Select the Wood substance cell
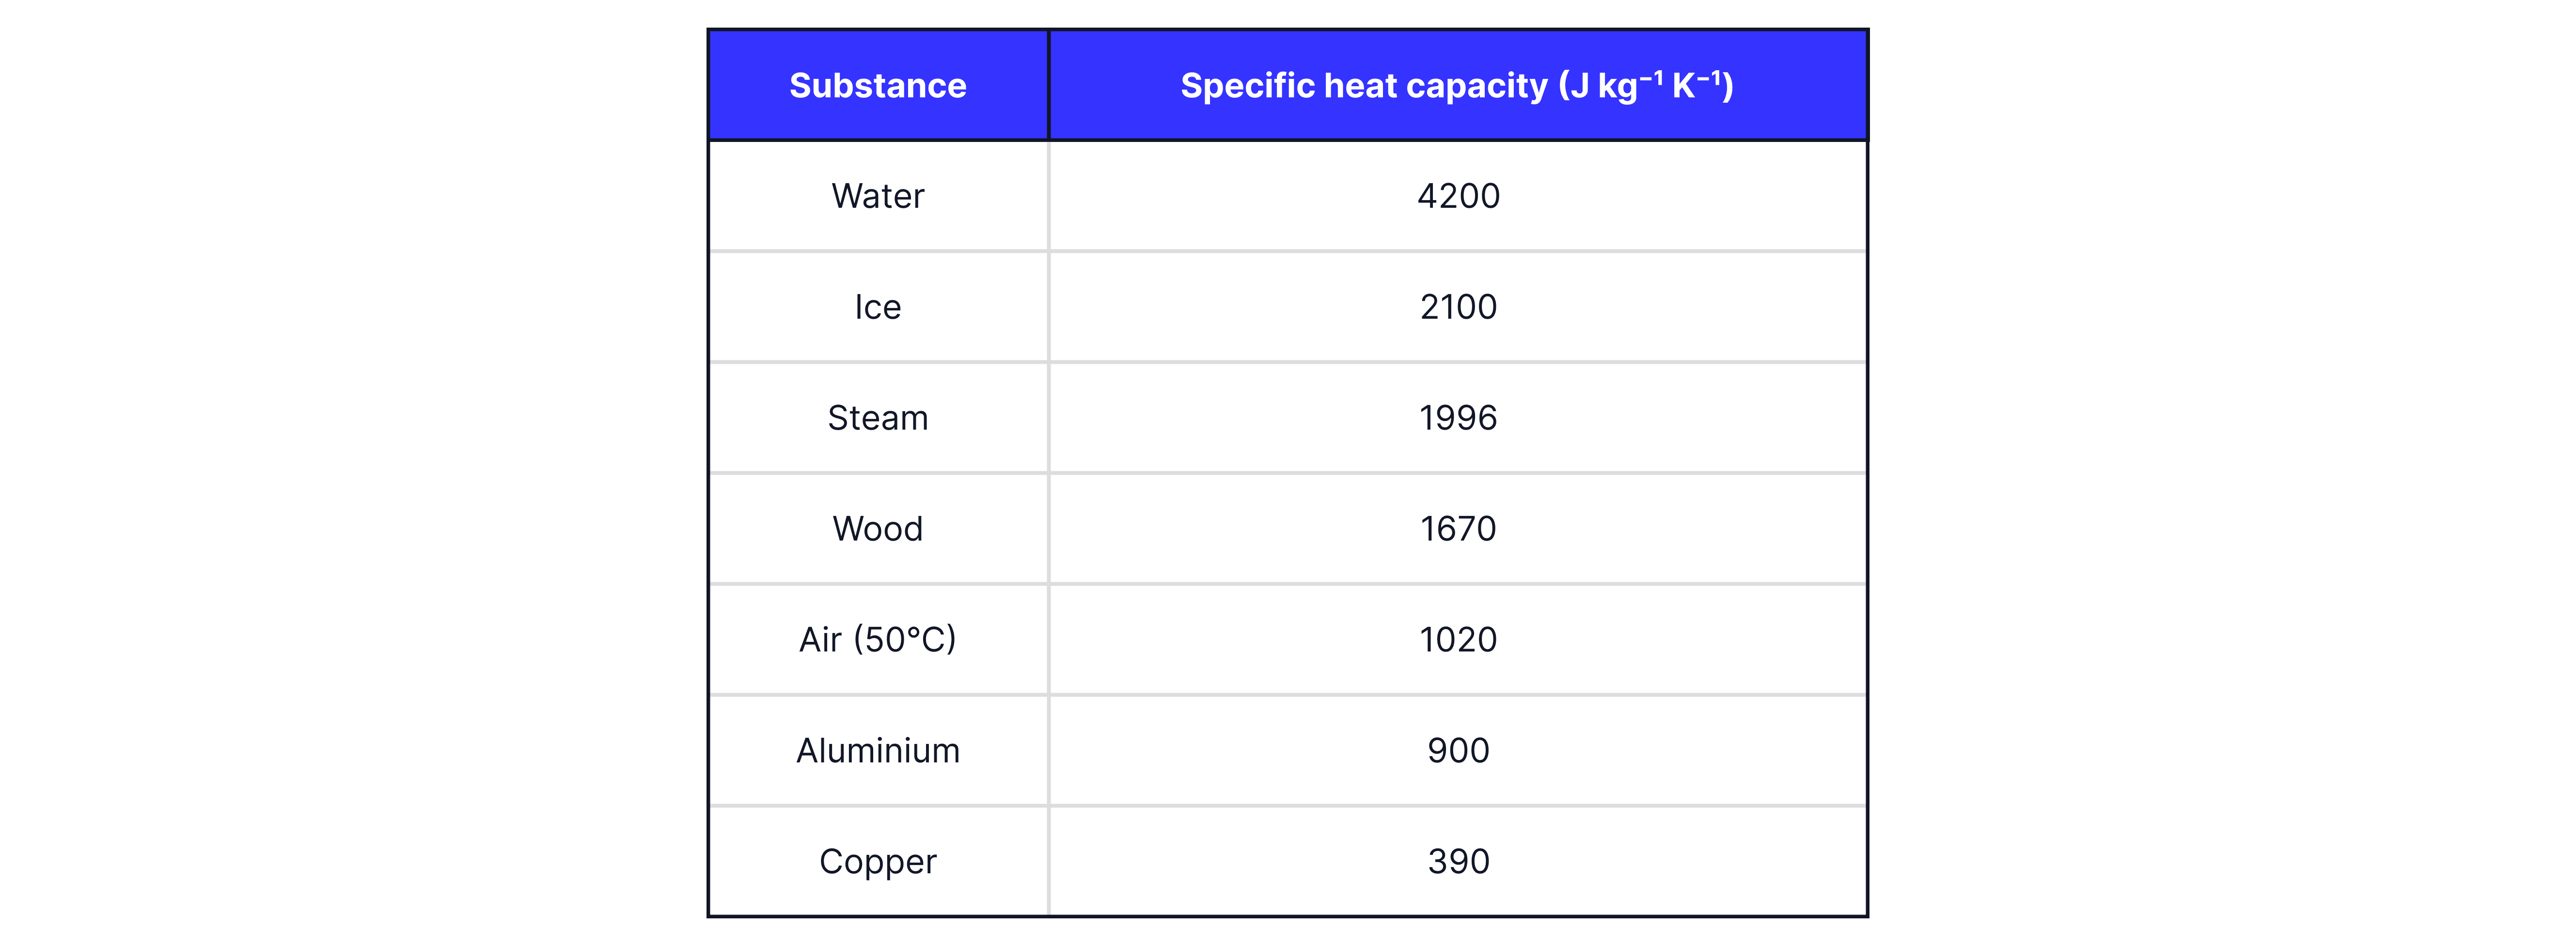 pyautogui.click(x=877, y=529)
